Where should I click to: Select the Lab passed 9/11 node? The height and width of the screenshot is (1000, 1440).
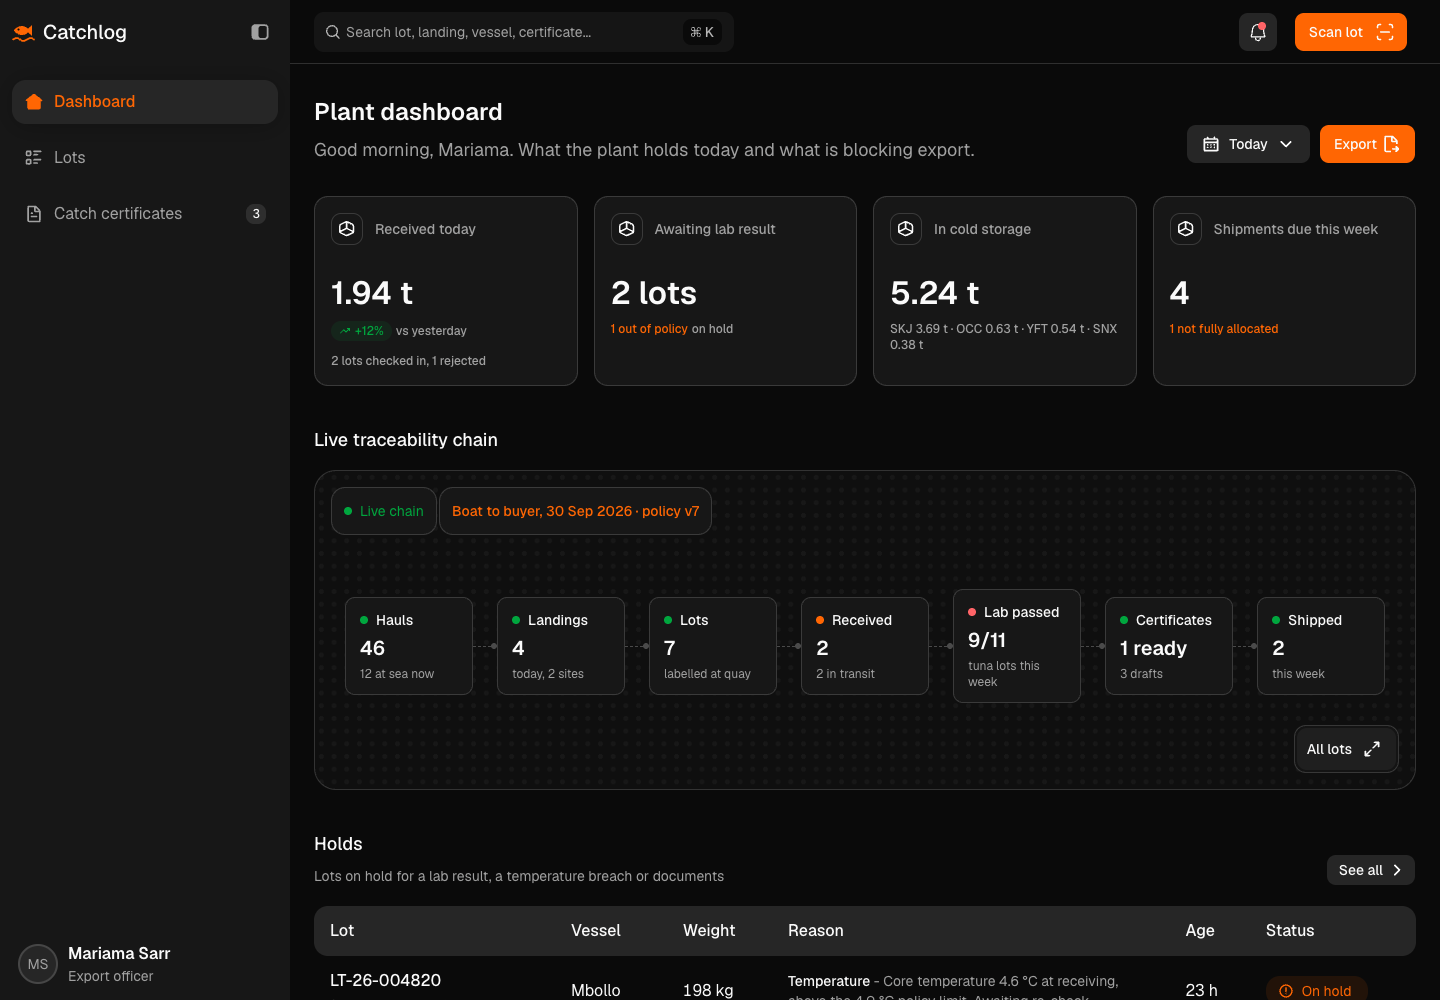click(x=1017, y=646)
